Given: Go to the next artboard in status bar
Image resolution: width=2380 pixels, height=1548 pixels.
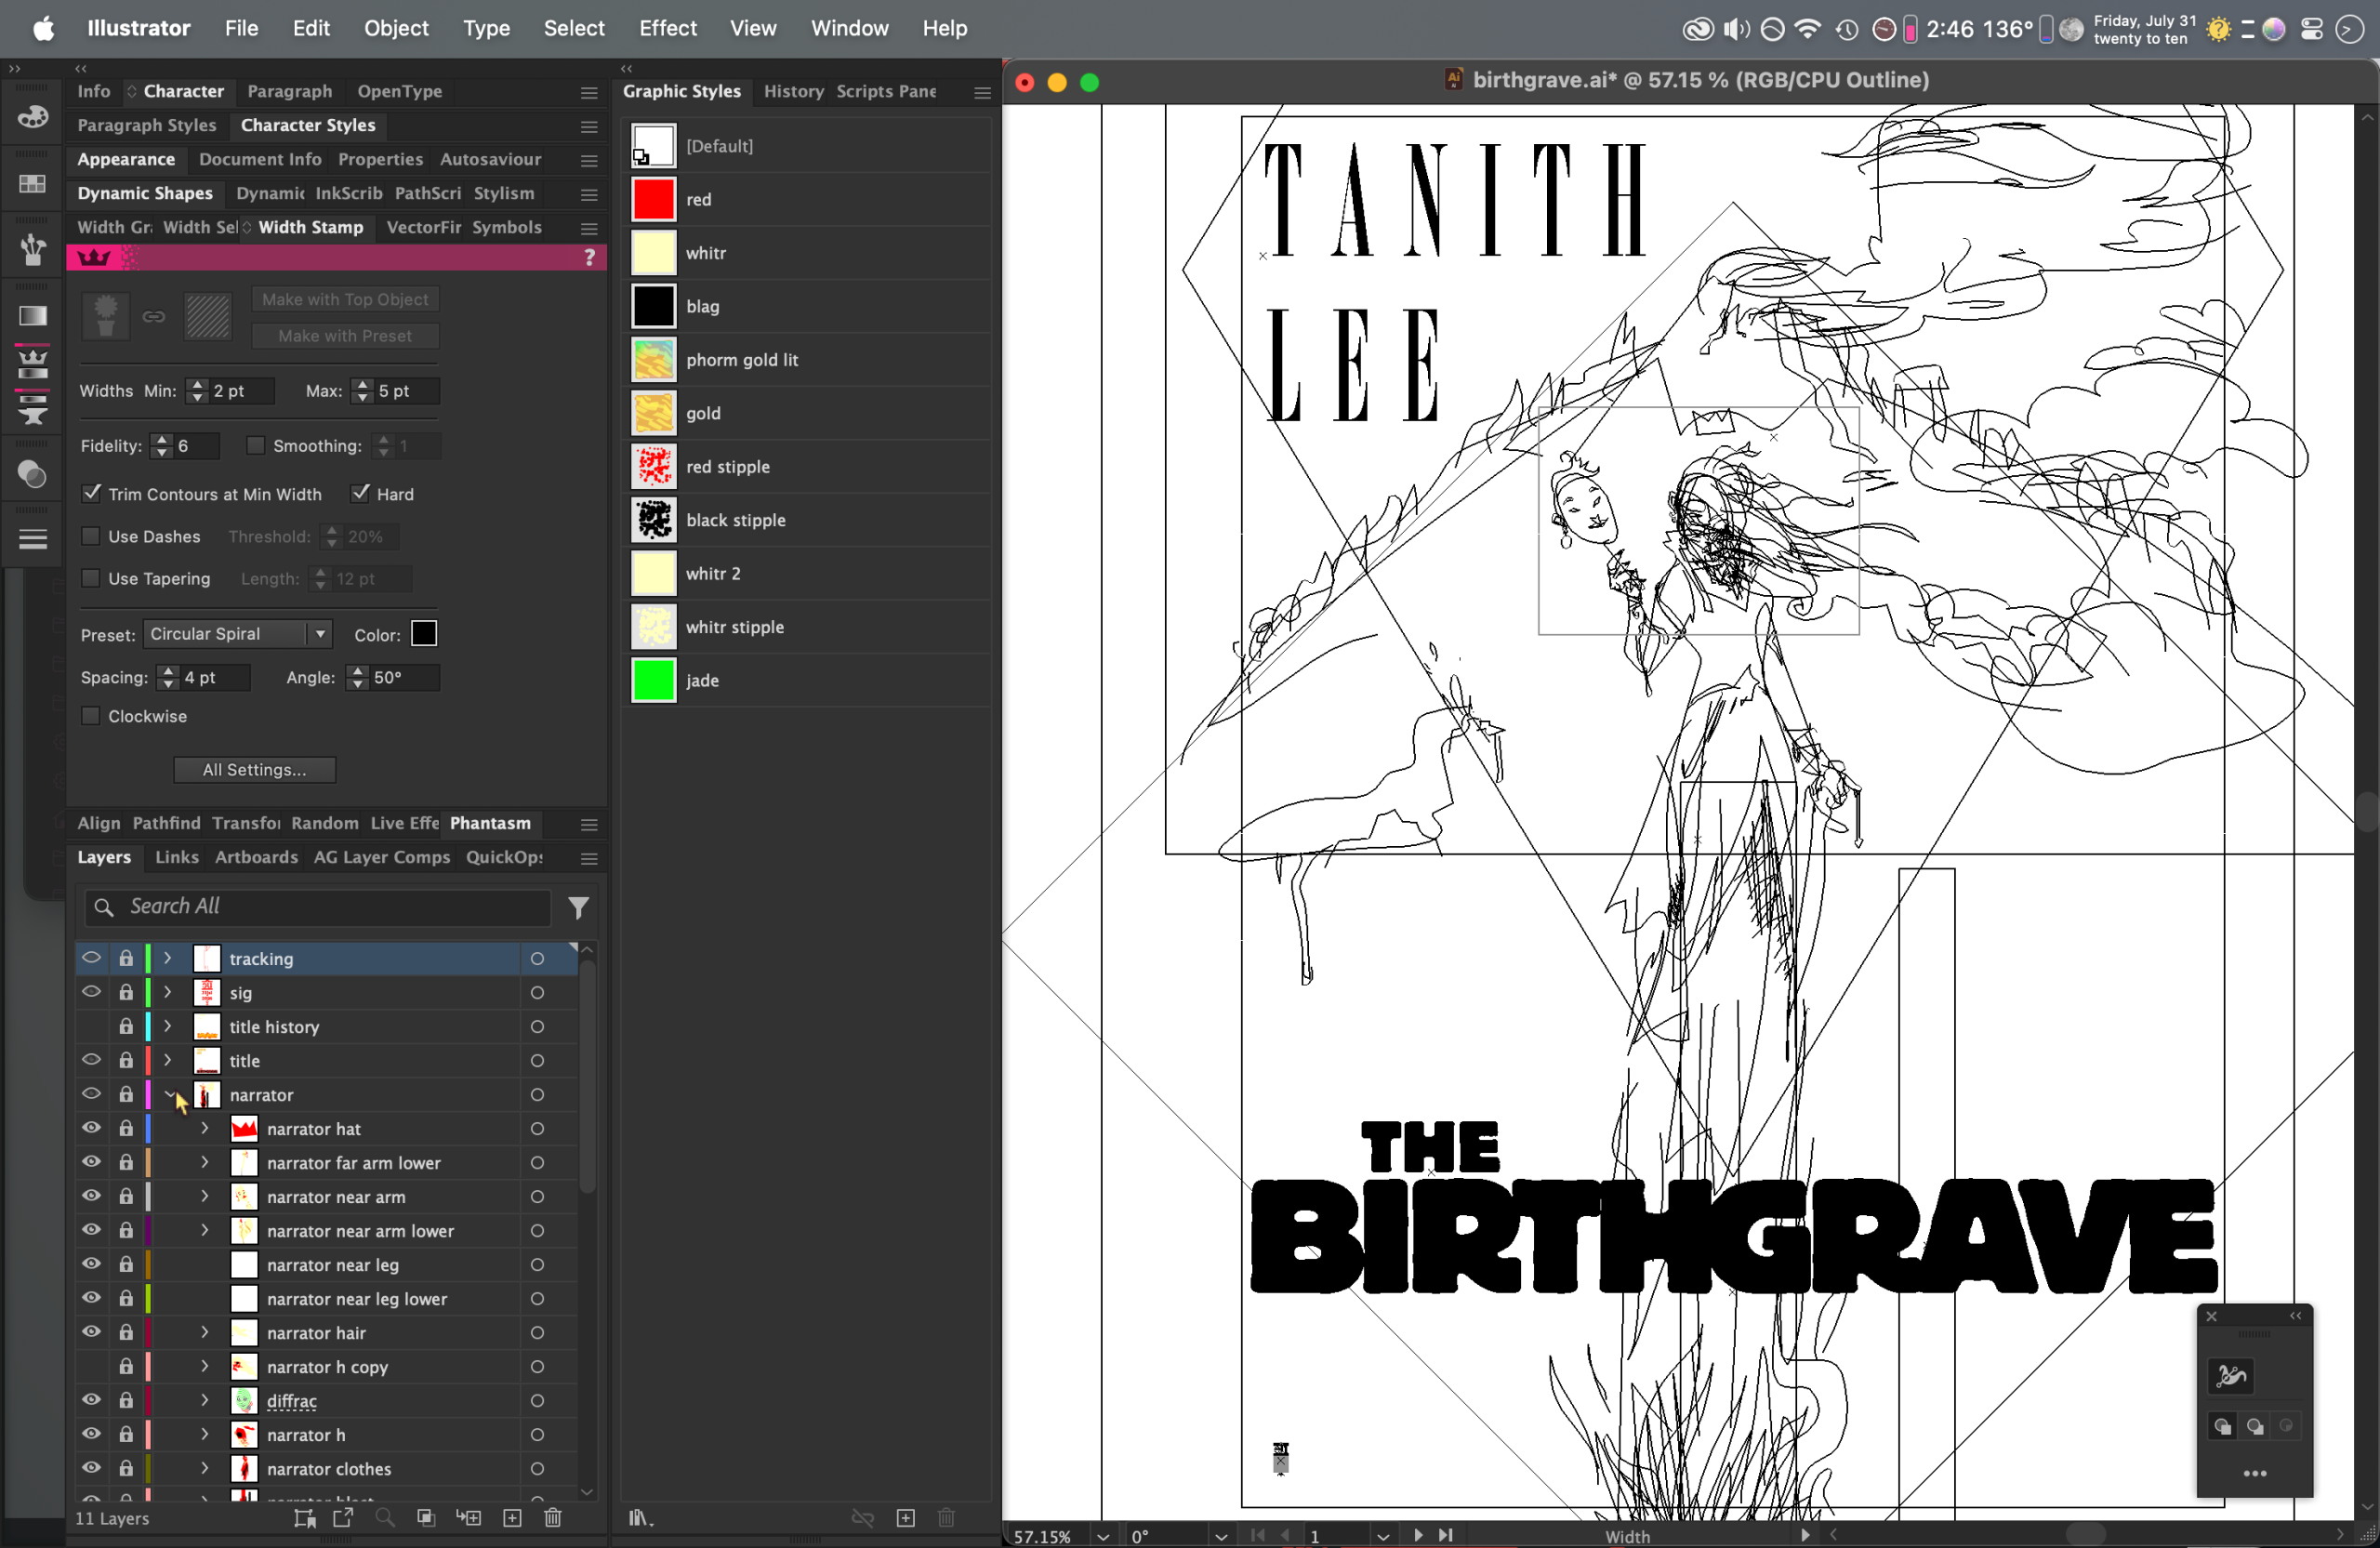Looking at the screenshot, I should [1418, 1535].
